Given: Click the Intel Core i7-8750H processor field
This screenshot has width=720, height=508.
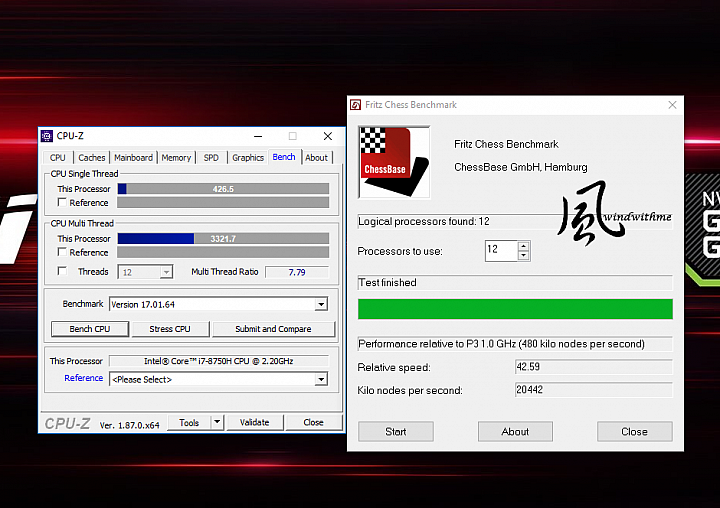Looking at the screenshot, I should click(x=219, y=361).
